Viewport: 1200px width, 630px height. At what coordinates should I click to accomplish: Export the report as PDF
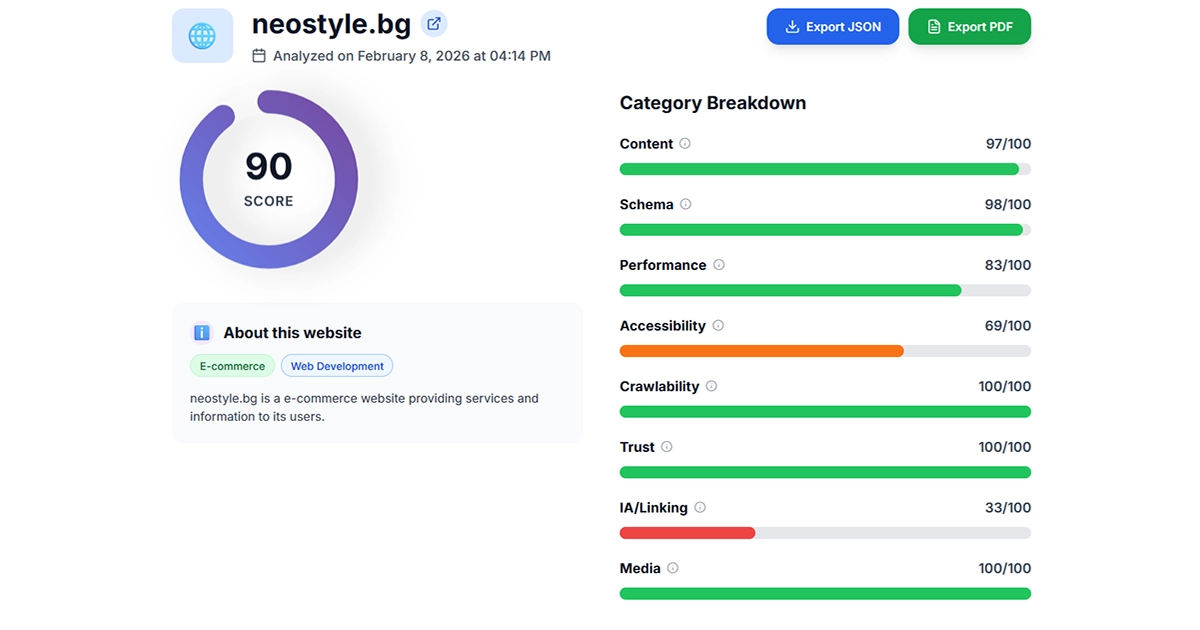[x=969, y=27]
